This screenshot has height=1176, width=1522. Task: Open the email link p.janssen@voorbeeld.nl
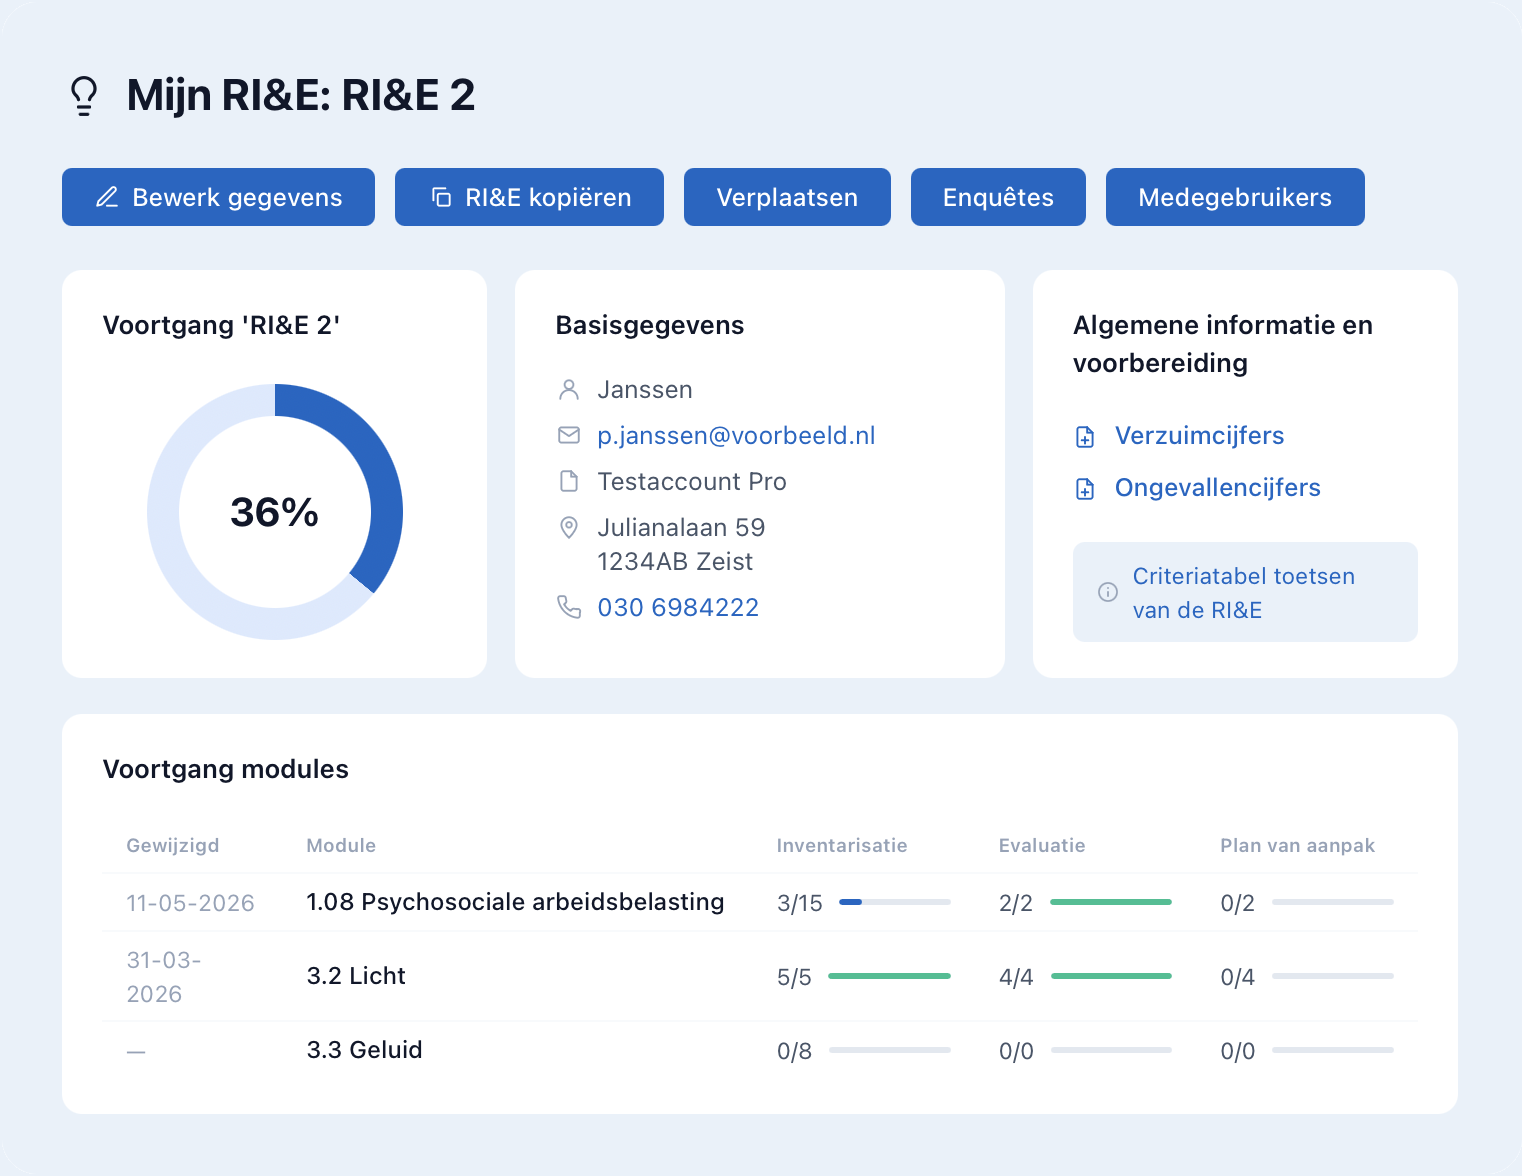point(736,435)
